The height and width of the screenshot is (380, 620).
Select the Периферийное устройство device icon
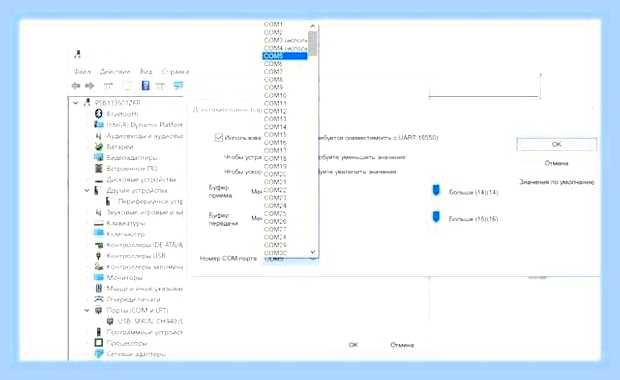coord(108,201)
